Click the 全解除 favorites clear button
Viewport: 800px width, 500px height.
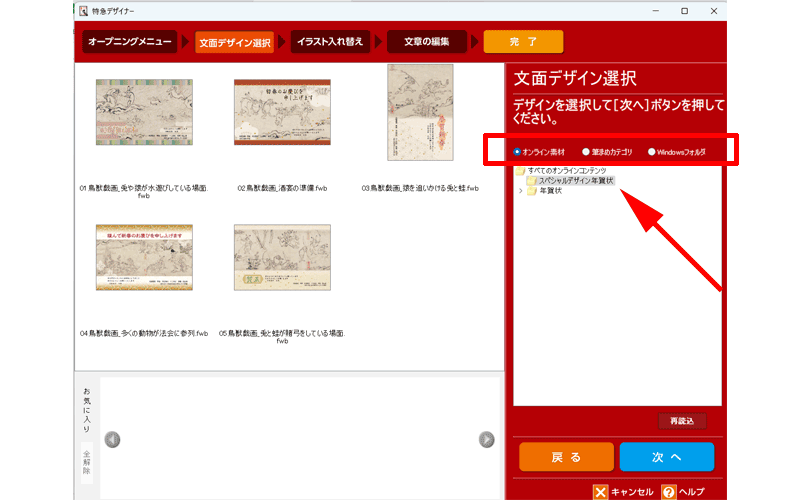87,462
